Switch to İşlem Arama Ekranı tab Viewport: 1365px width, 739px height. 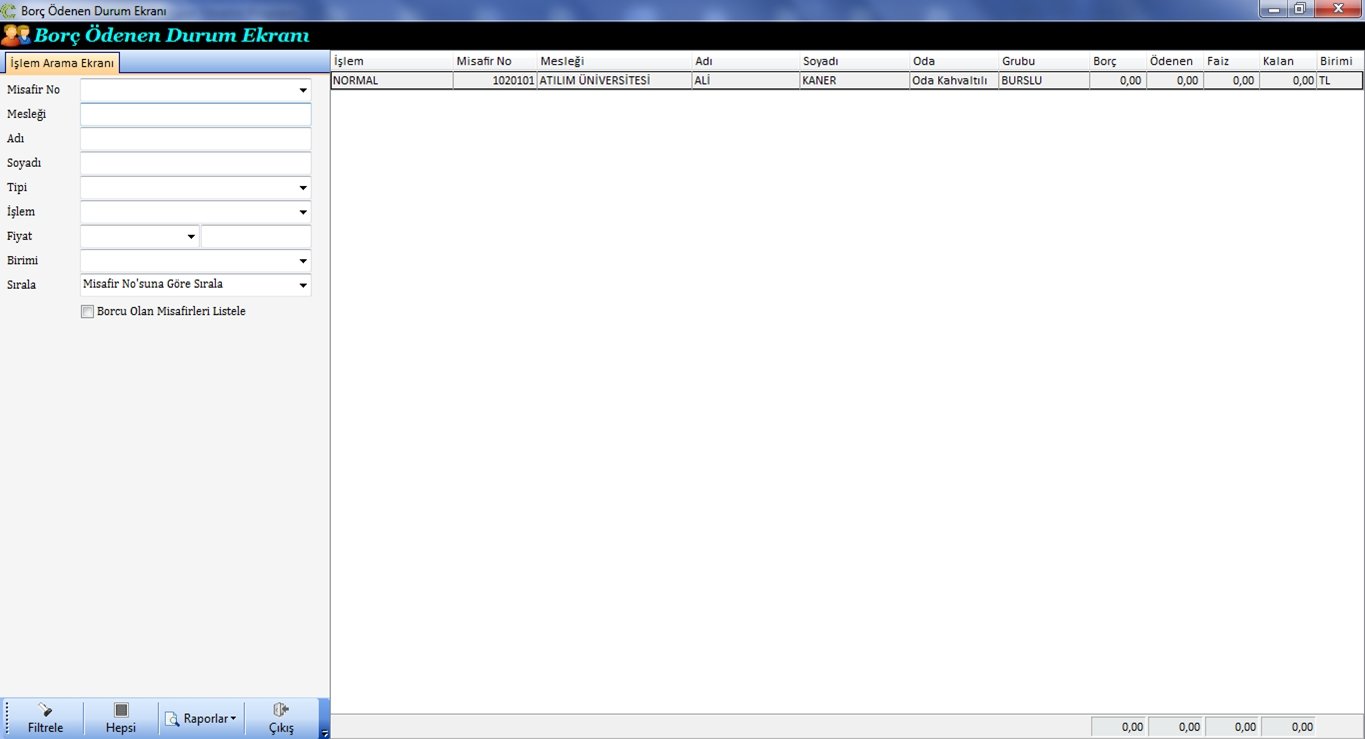pyautogui.click(x=62, y=63)
